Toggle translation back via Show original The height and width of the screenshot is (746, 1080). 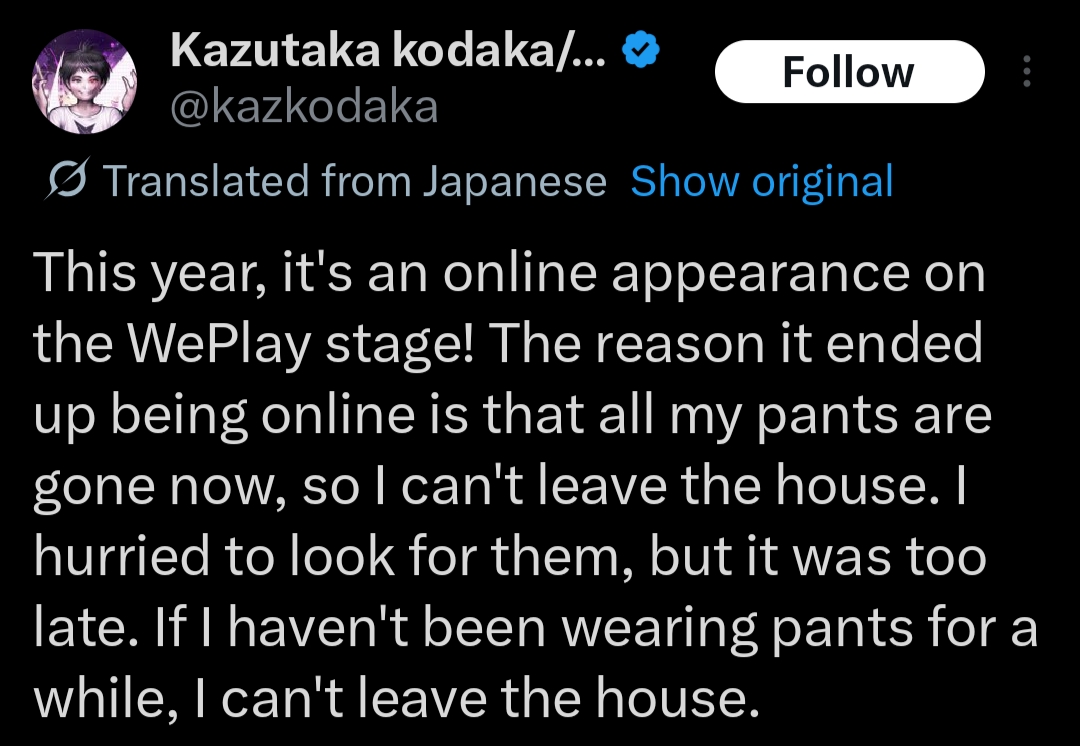762,182
